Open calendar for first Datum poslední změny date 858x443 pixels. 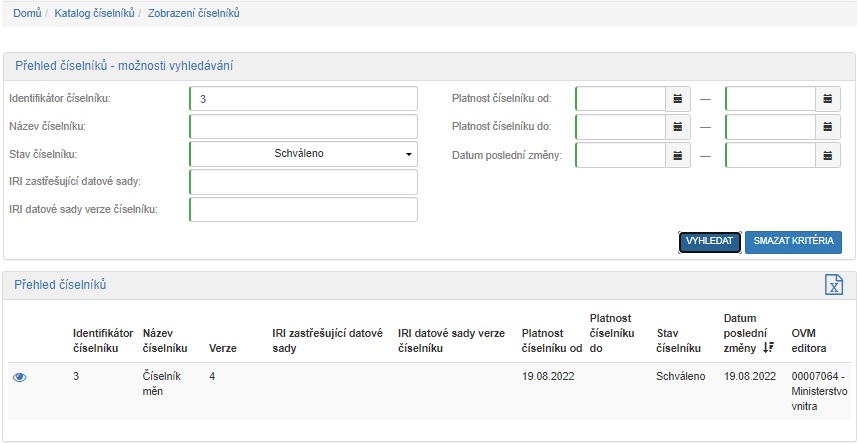tap(678, 156)
